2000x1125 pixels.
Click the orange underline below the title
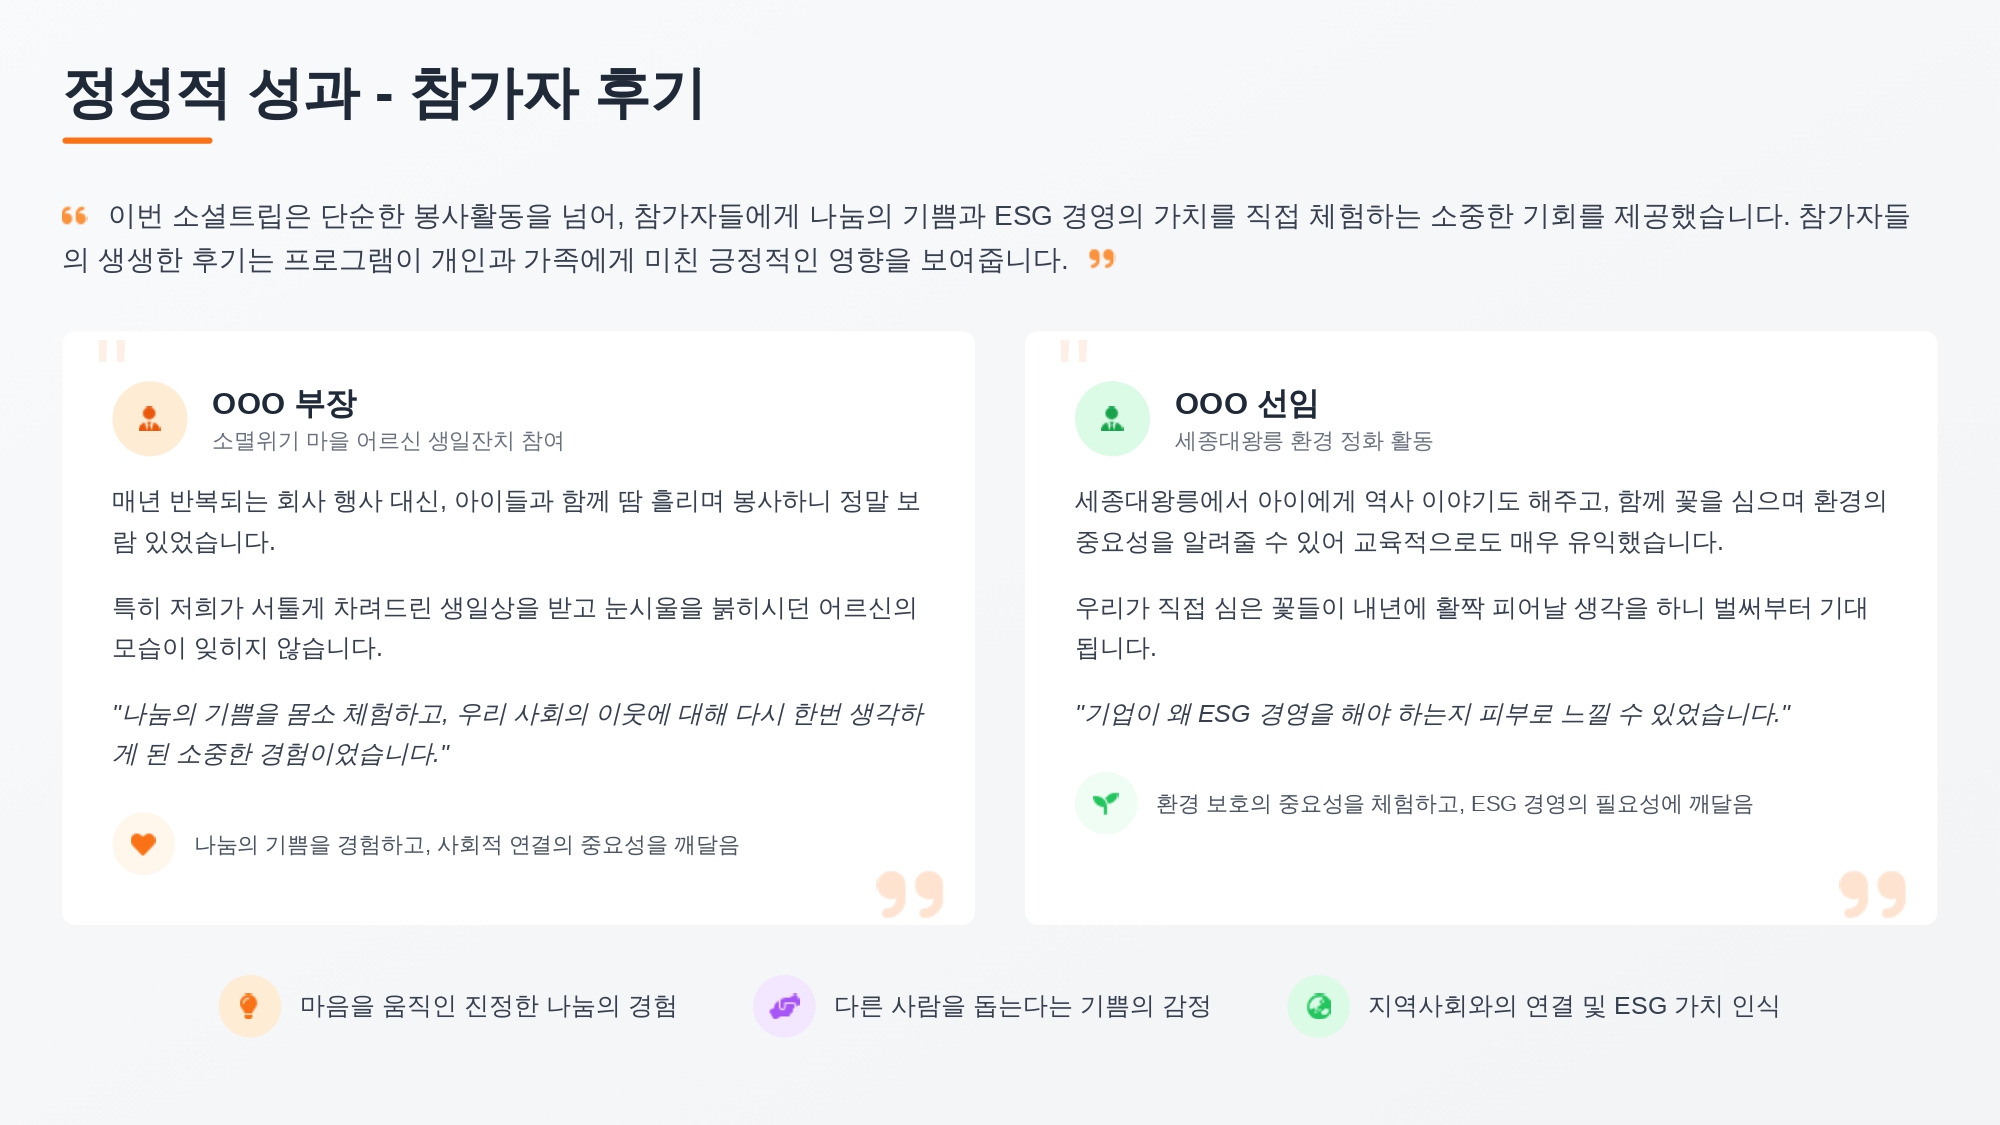[137, 141]
